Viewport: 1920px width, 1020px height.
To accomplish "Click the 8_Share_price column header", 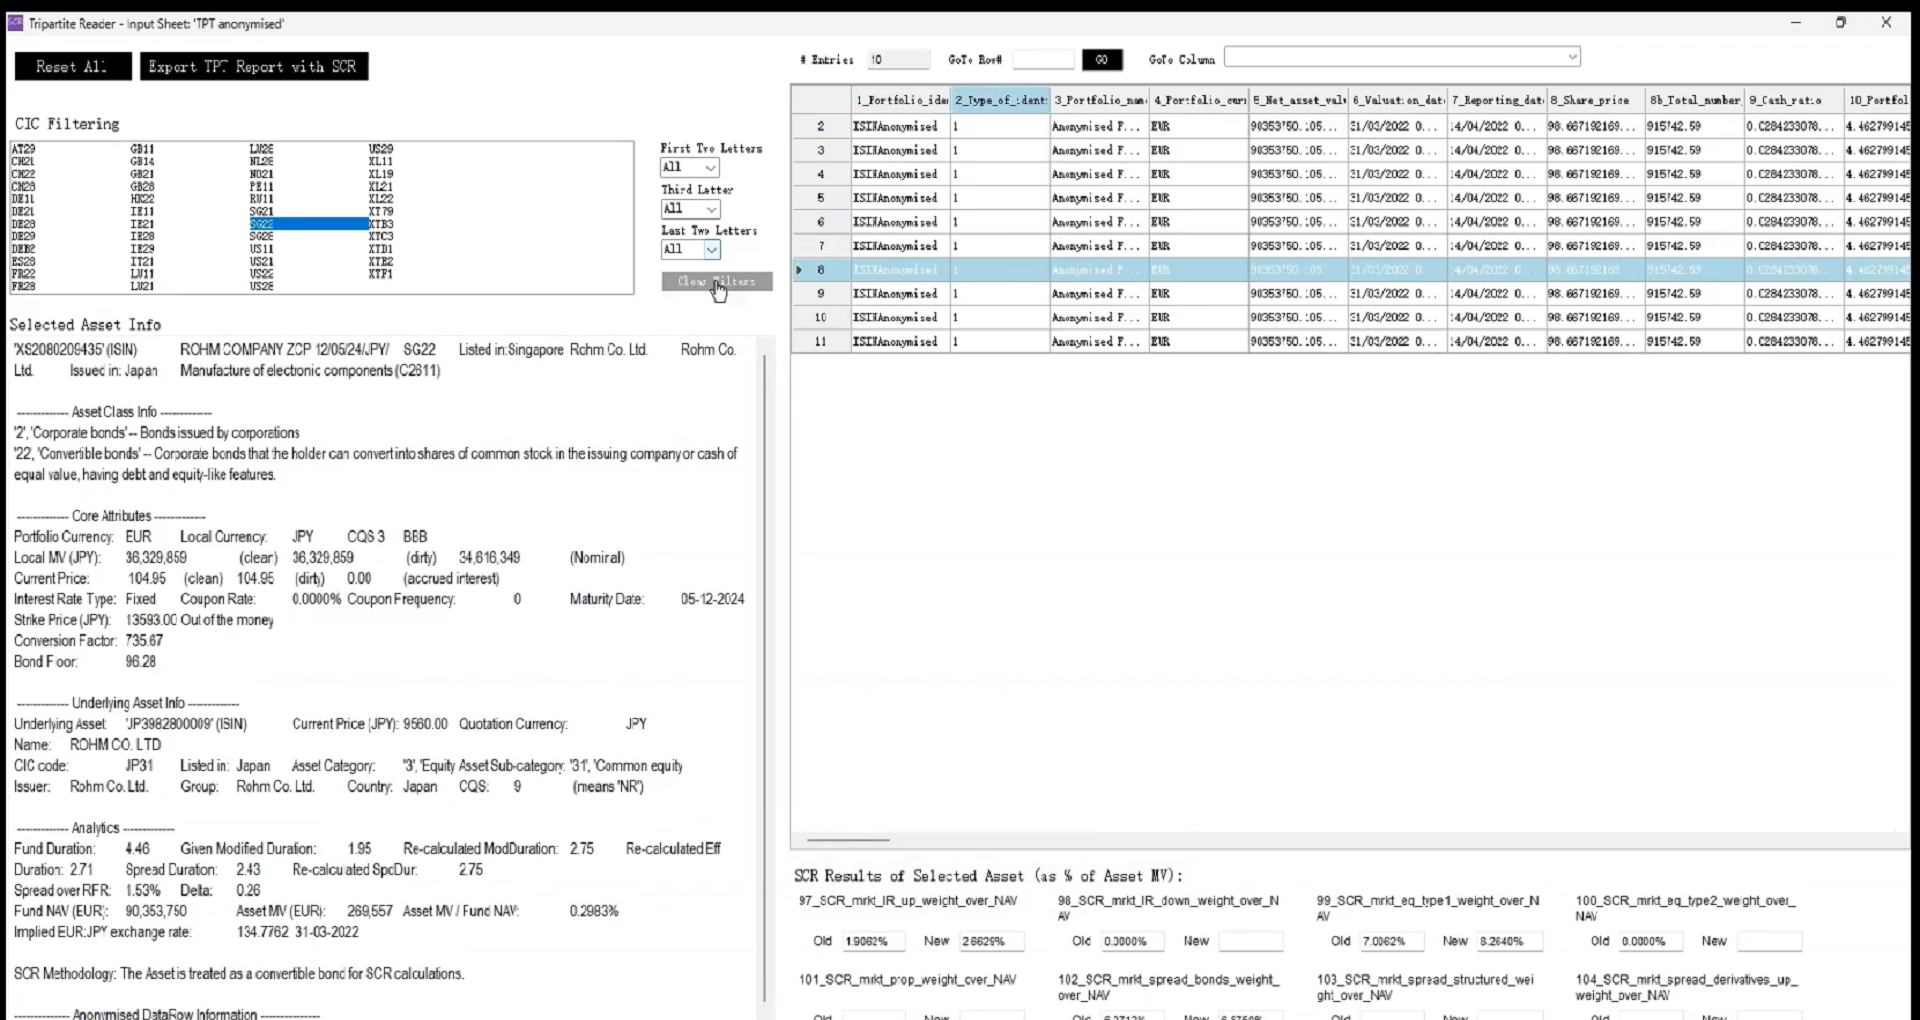I will point(1594,100).
